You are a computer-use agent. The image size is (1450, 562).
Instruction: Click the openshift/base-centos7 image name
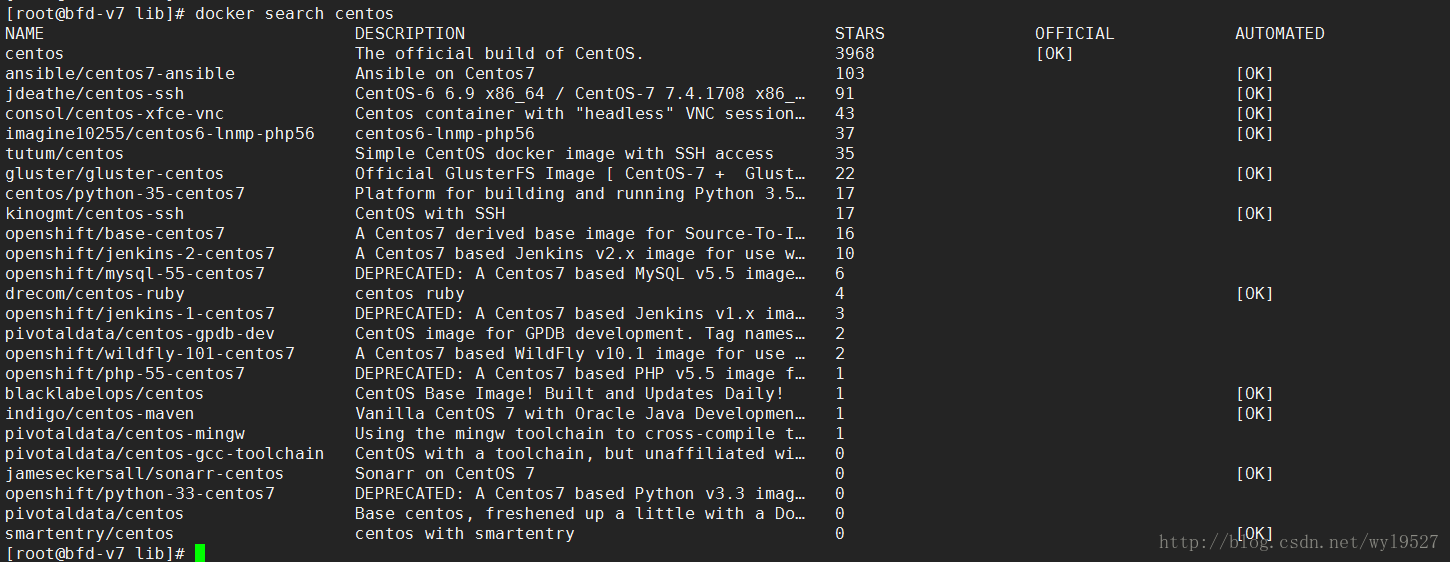(x=115, y=233)
